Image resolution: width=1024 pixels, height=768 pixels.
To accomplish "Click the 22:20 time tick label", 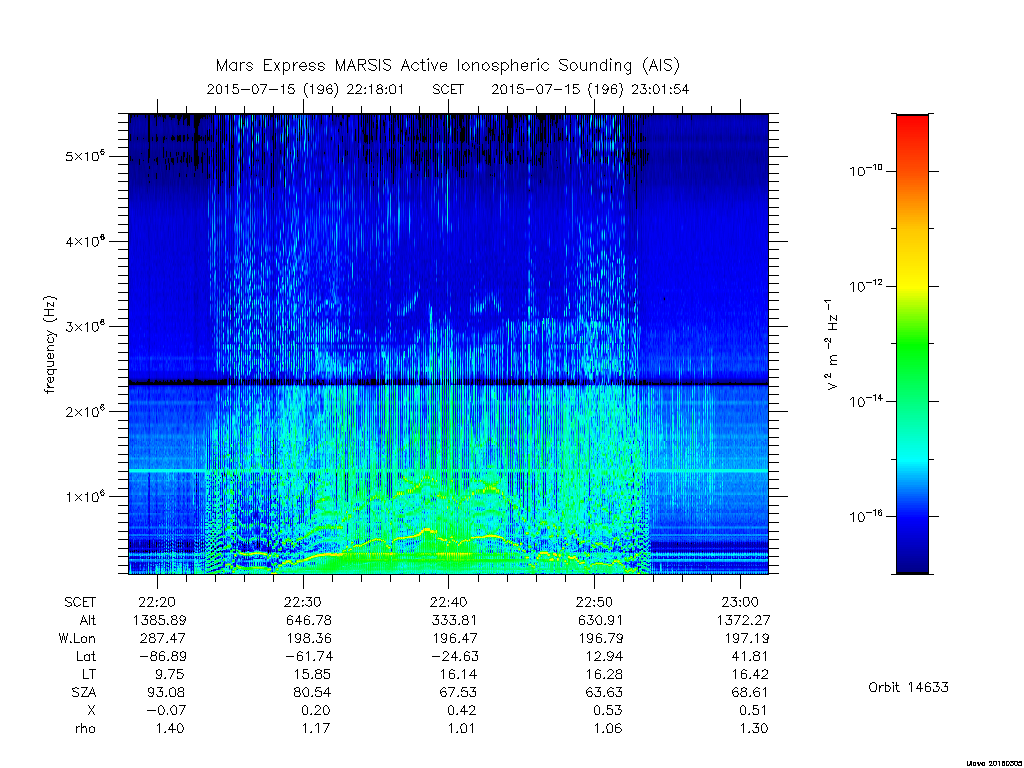I will [x=157, y=602].
